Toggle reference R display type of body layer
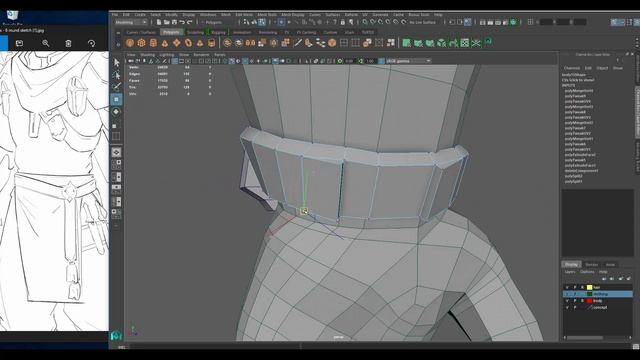 click(x=582, y=301)
